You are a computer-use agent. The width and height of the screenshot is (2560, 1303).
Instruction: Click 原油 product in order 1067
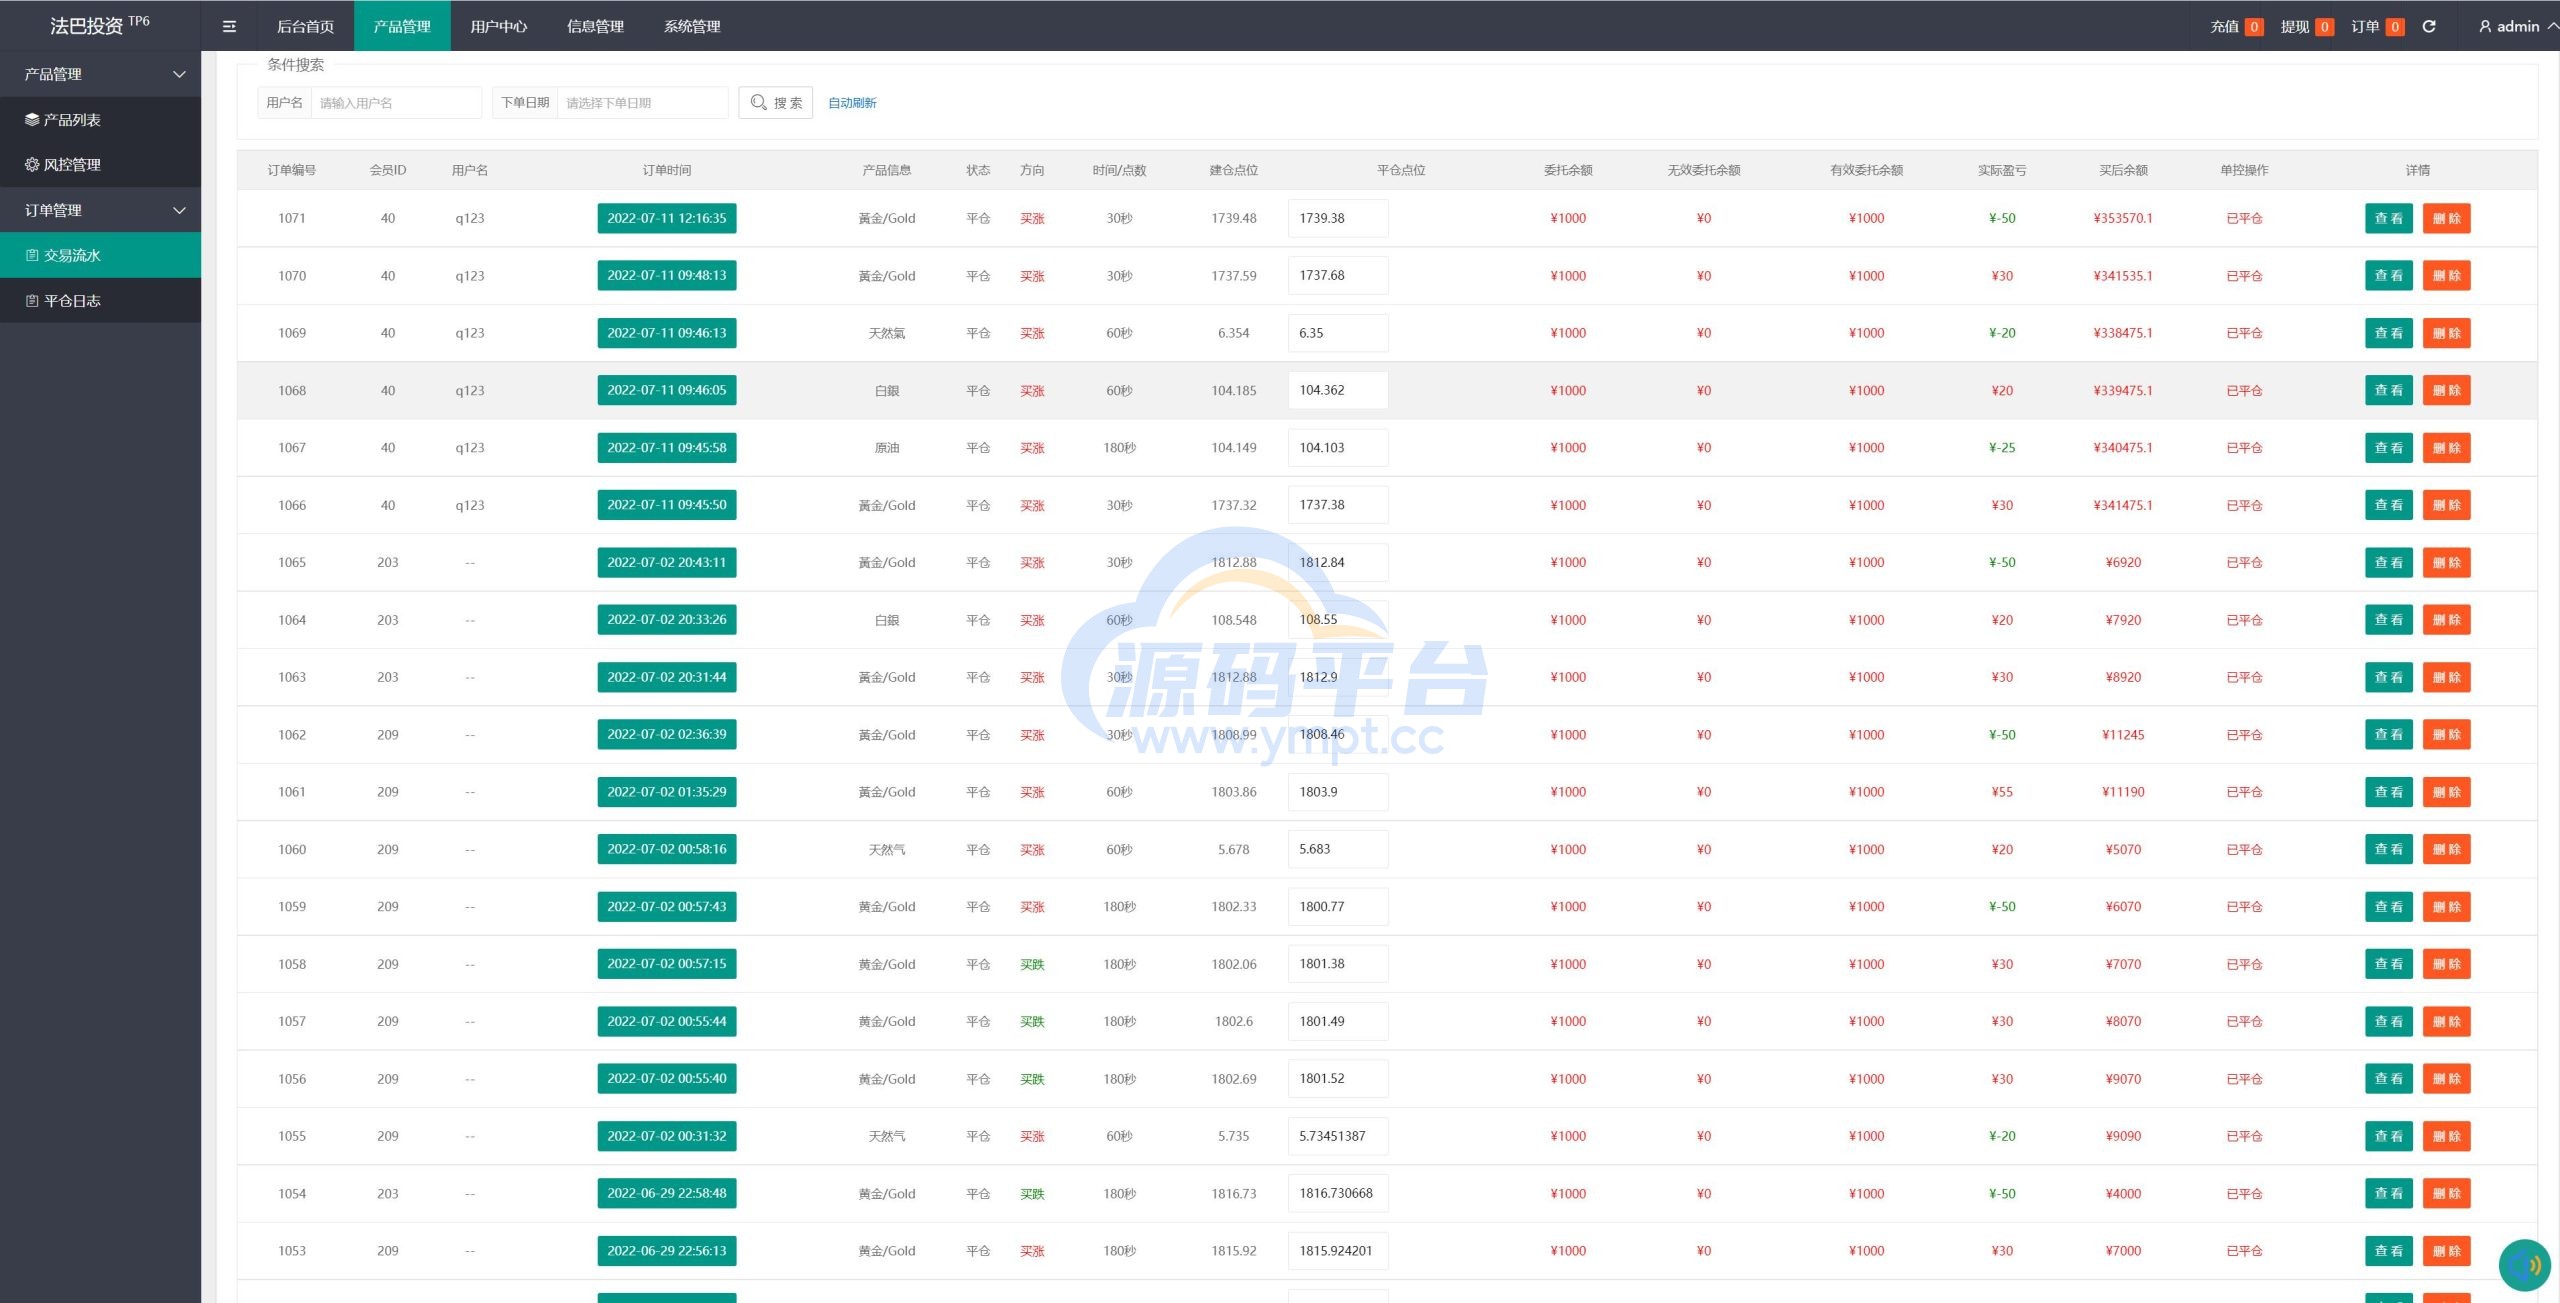pos(887,448)
